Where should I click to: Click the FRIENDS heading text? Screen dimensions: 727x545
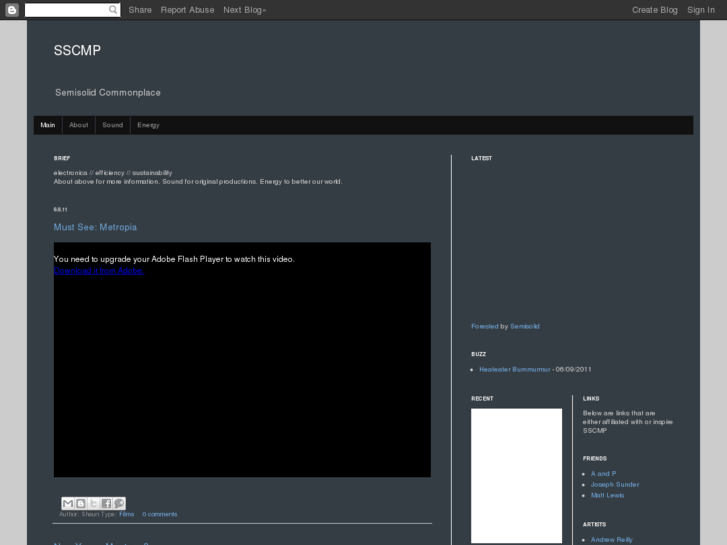coord(594,458)
